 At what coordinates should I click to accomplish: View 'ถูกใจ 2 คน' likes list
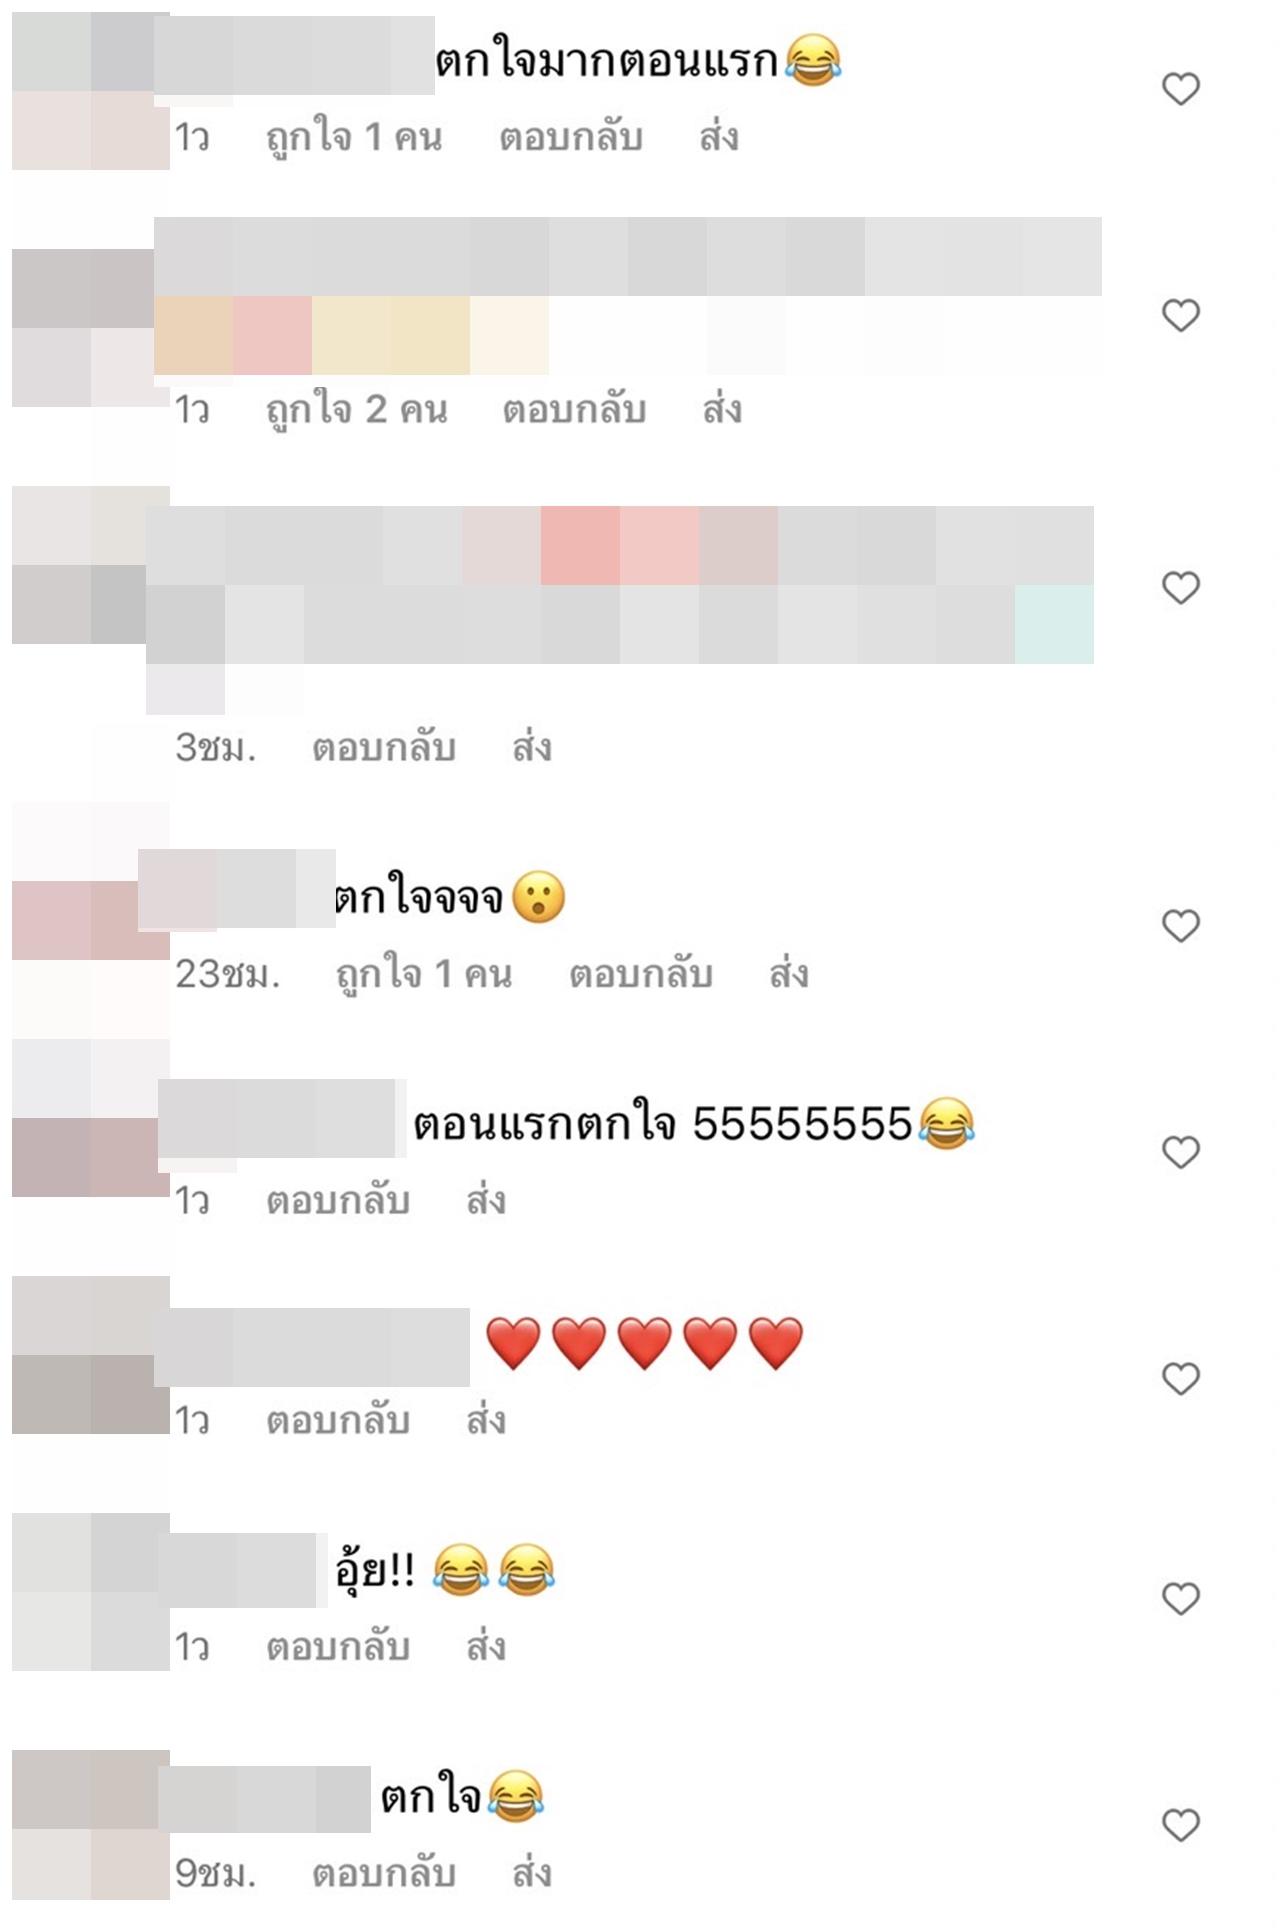pos(356,410)
